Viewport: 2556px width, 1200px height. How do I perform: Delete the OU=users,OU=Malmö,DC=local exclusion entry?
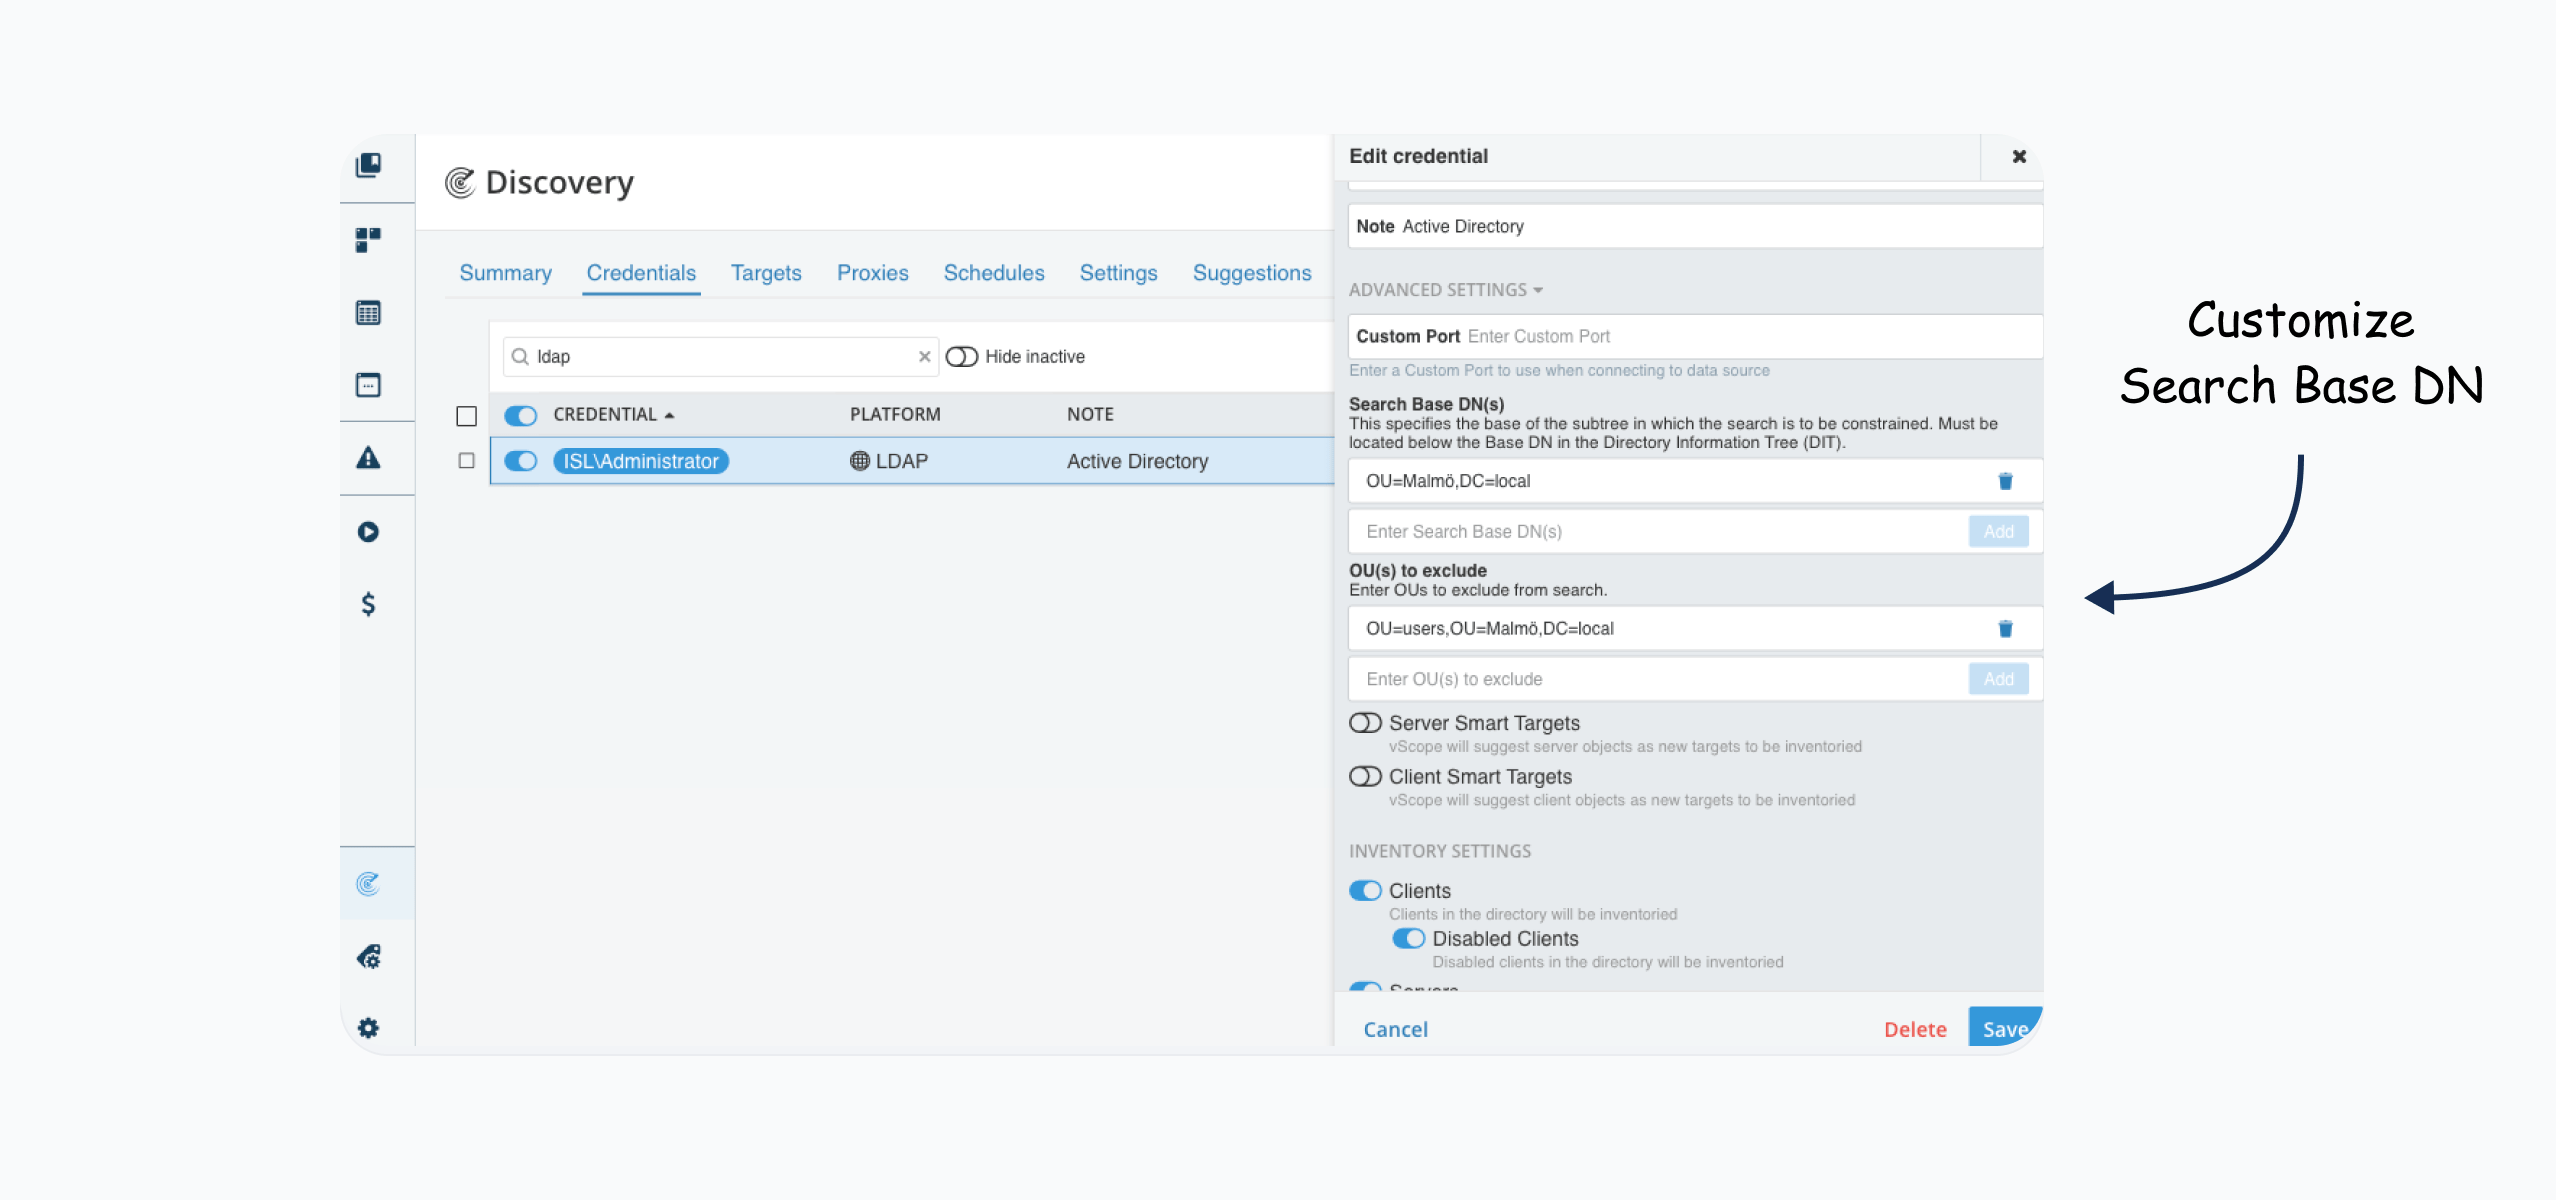point(2005,629)
